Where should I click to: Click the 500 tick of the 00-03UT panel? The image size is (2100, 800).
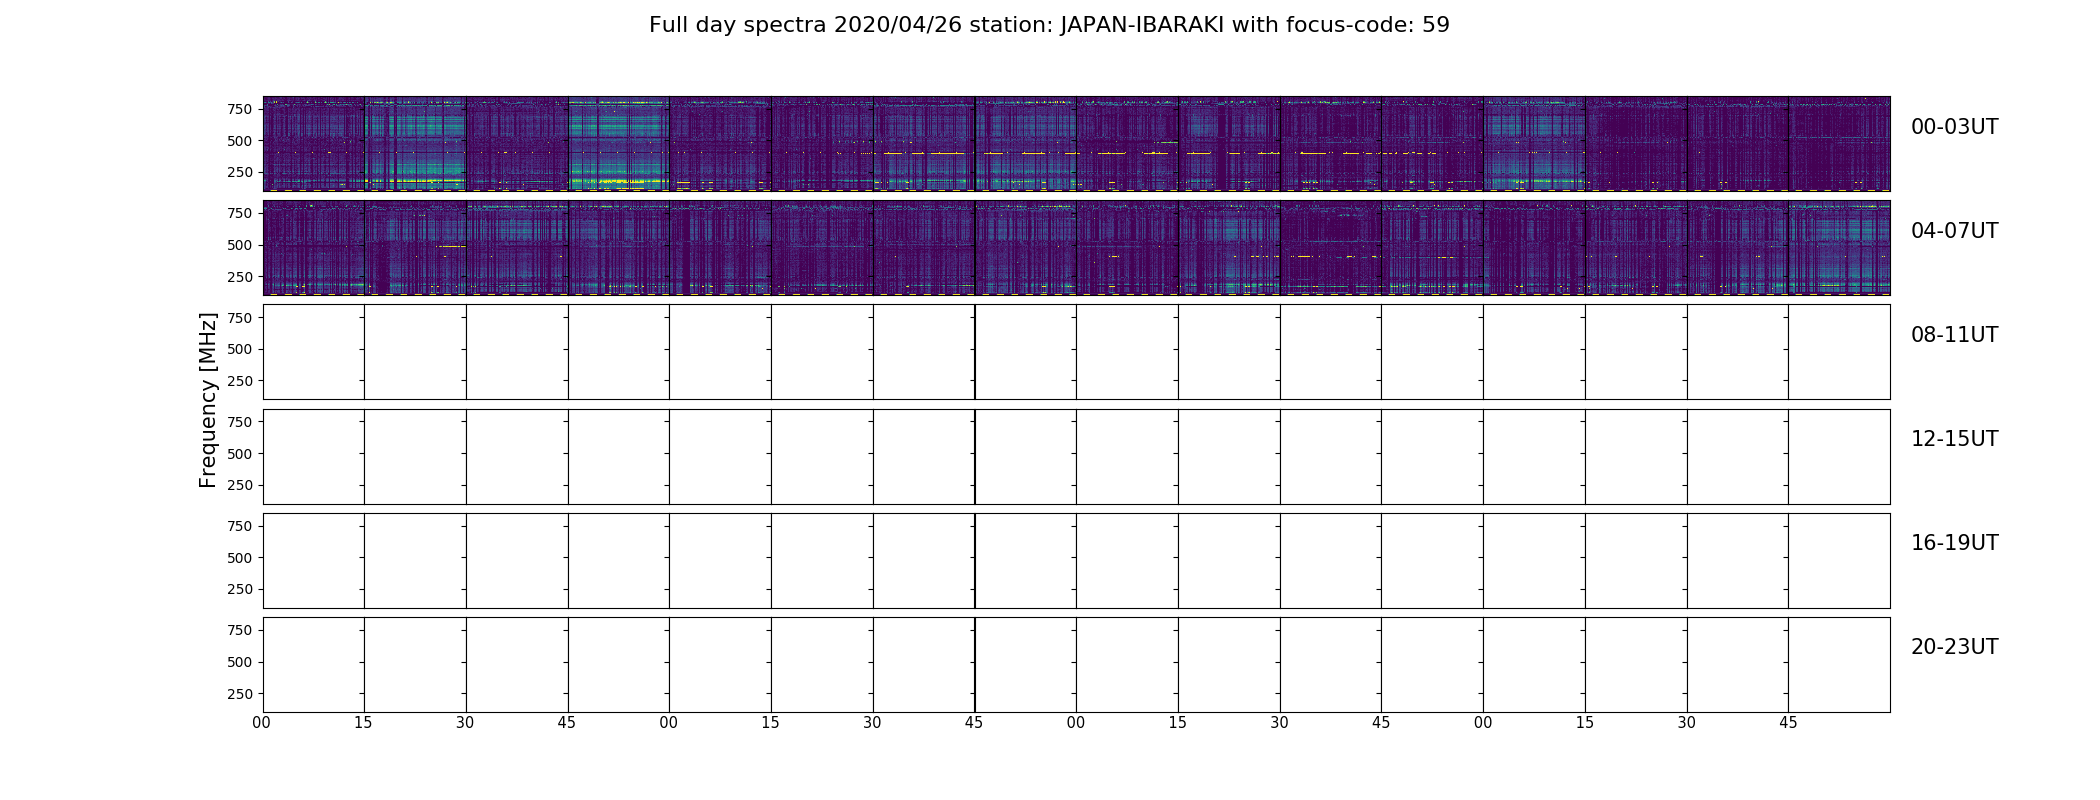240,141
